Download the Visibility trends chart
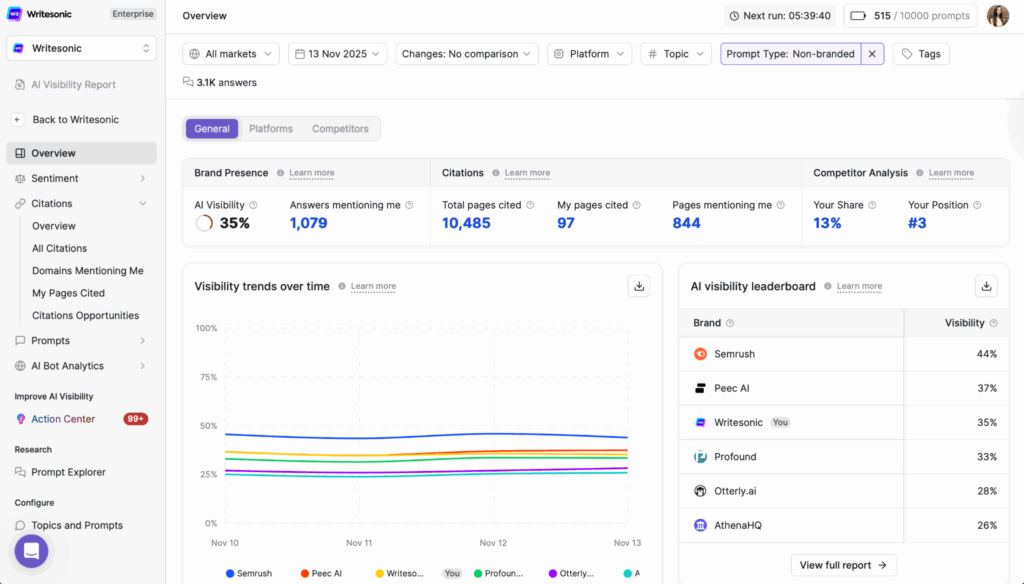 [639, 286]
